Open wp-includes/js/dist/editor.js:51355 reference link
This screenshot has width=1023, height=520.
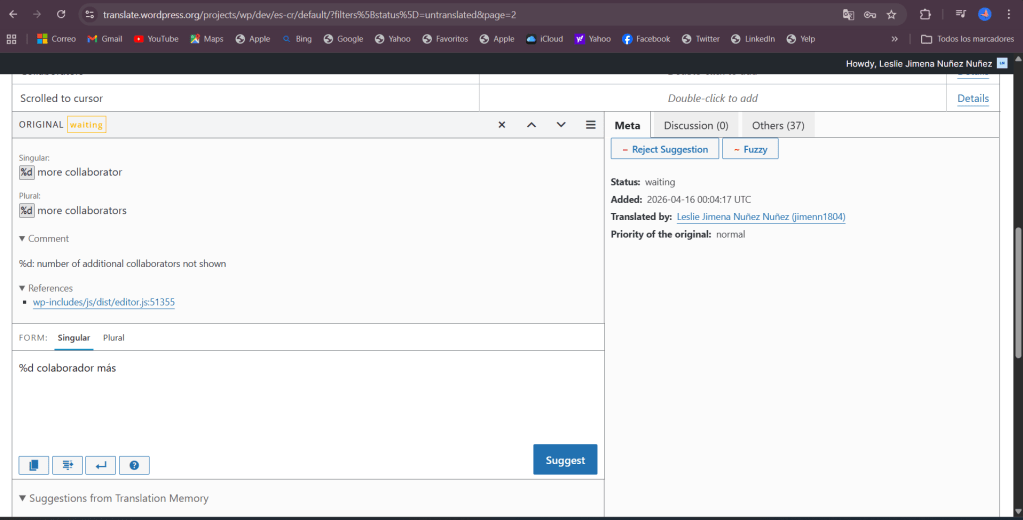pos(104,302)
